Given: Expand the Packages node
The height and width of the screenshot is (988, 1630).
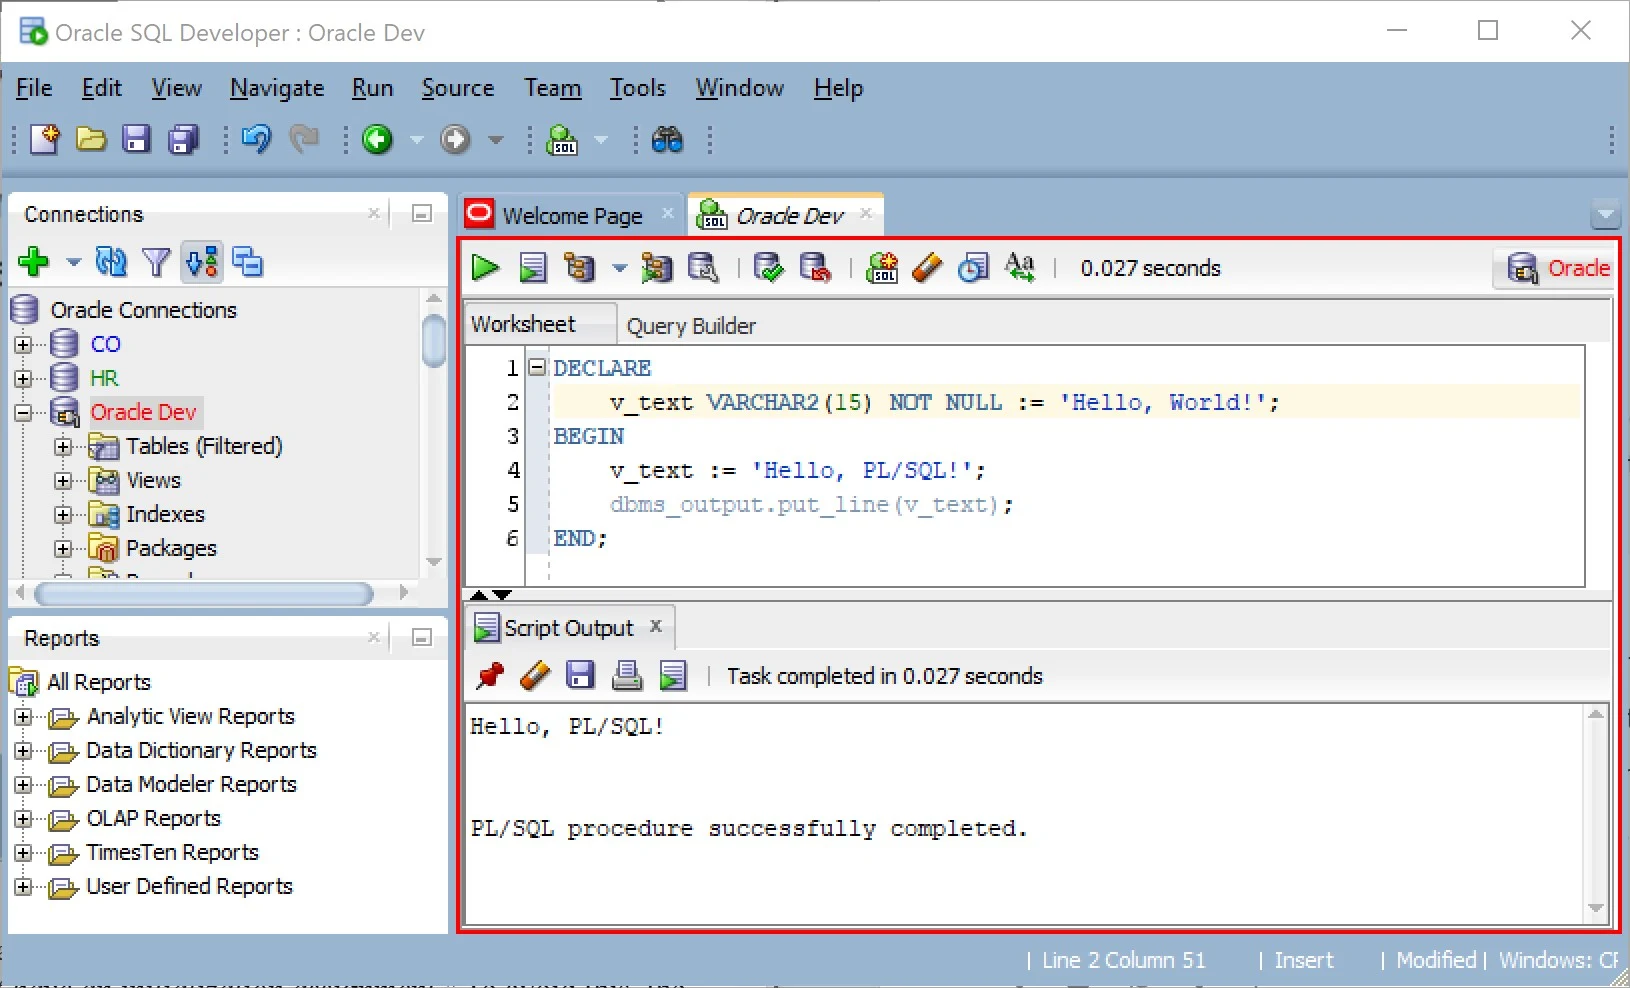Looking at the screenshot, I should coord(64,549).
